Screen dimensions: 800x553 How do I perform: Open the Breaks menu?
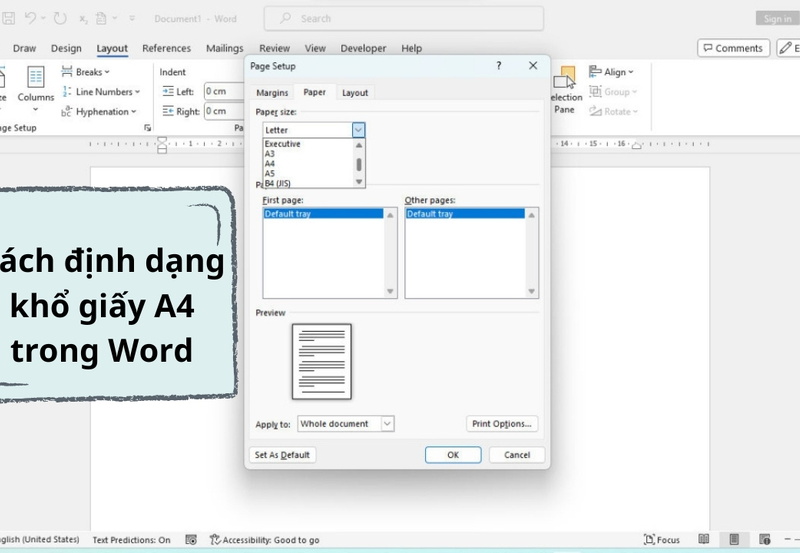tap(85, 72)
